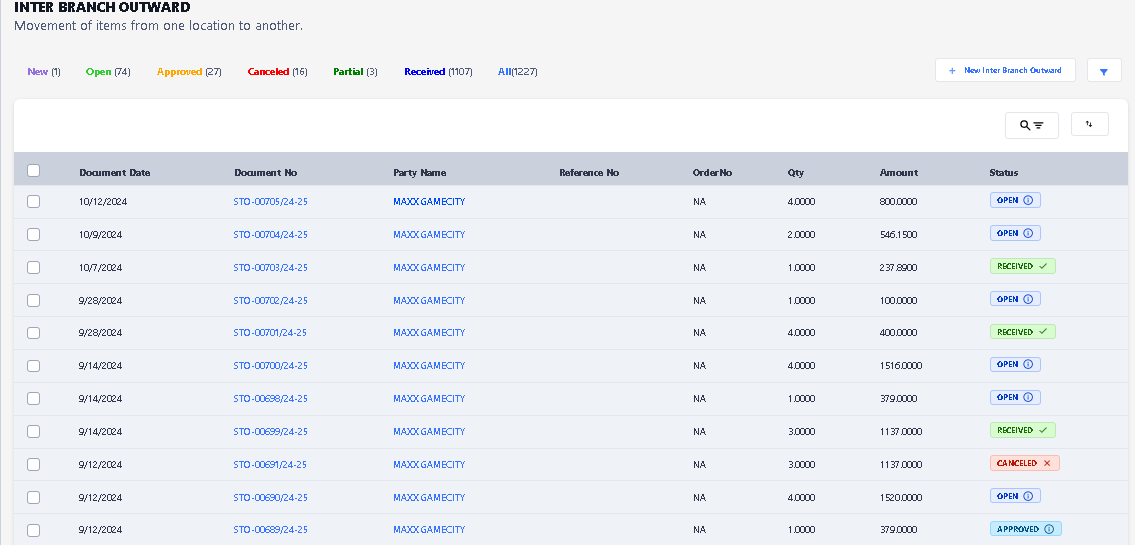Click X icon on the Canceled status badge
This screenshot has height=545, width=1135.
tap(1047, 464)
